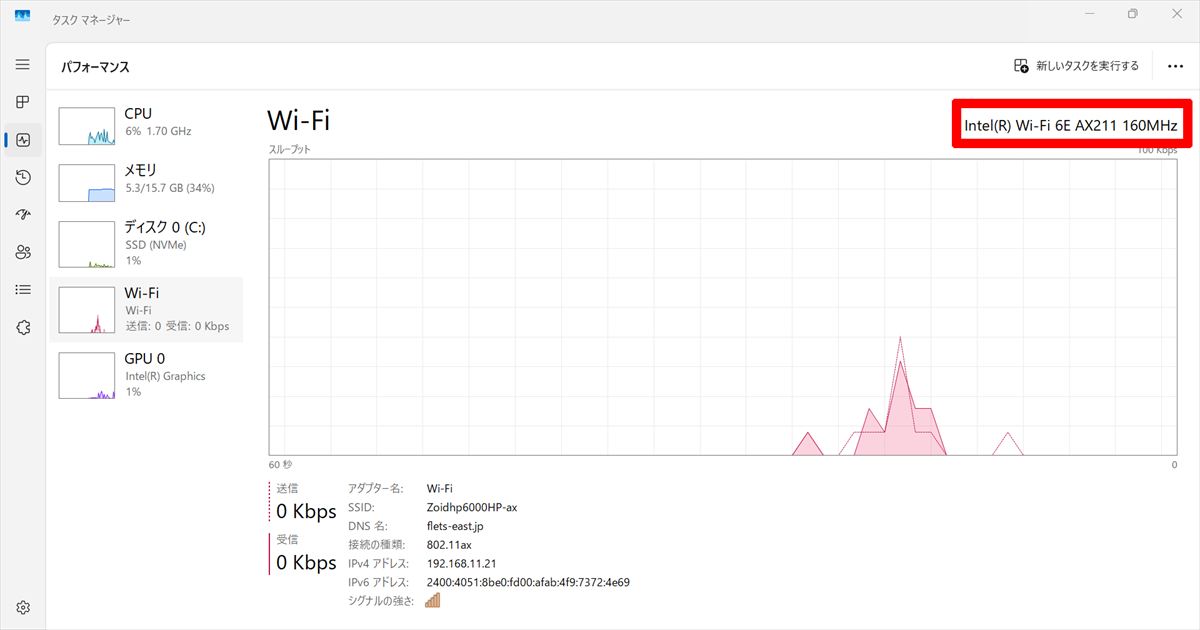The image size is (1200, 630).
Task: Click the Wi-Fi throughput graph
Action: coord(723,307)
